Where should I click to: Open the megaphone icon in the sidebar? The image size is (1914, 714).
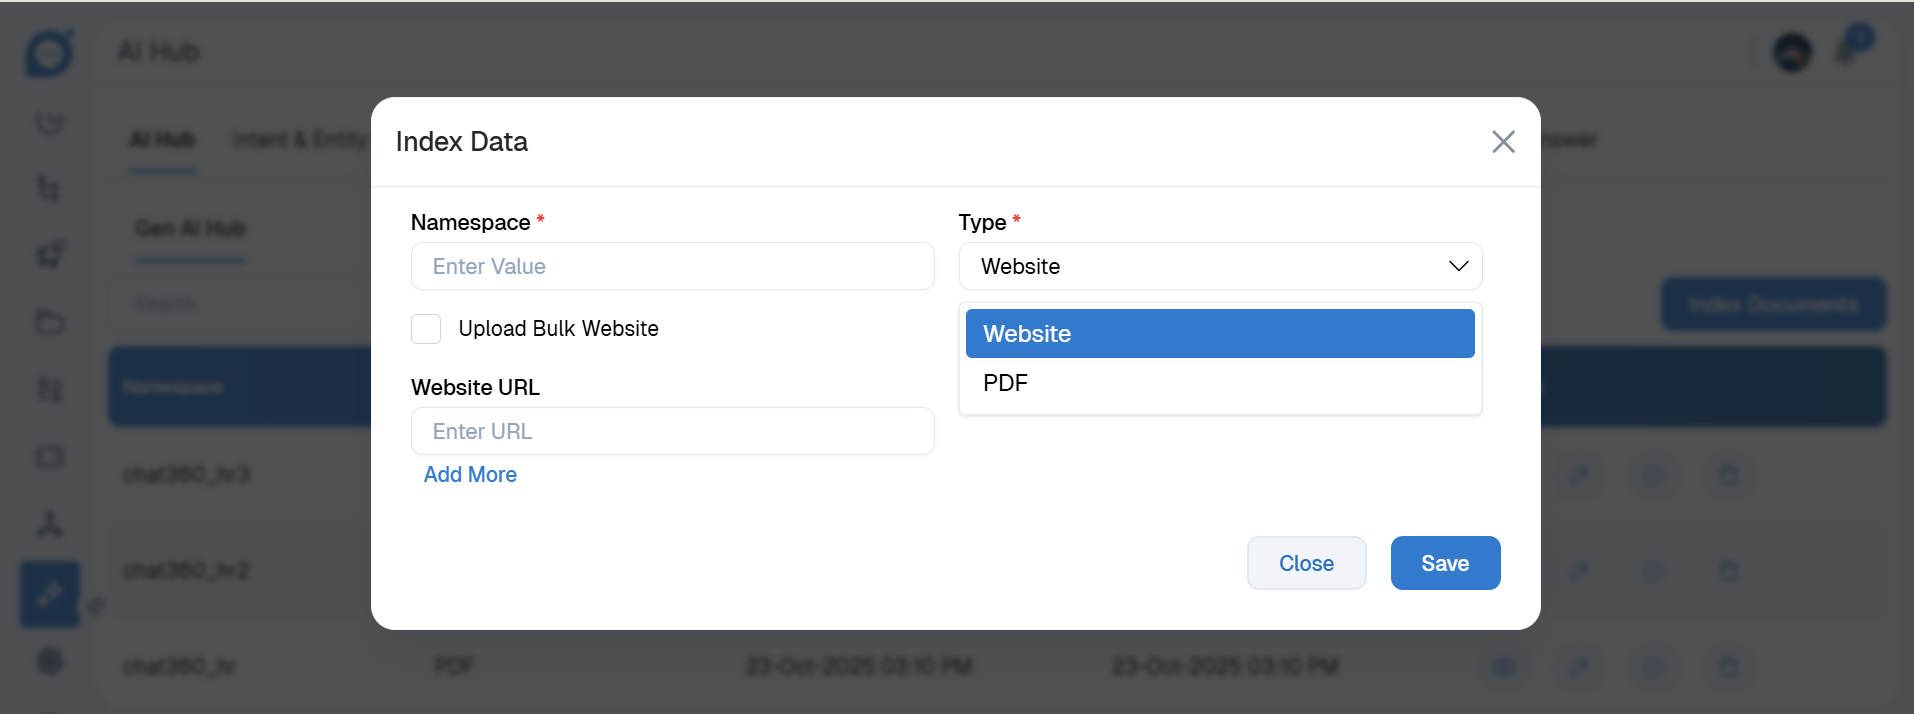pos(50,255)
